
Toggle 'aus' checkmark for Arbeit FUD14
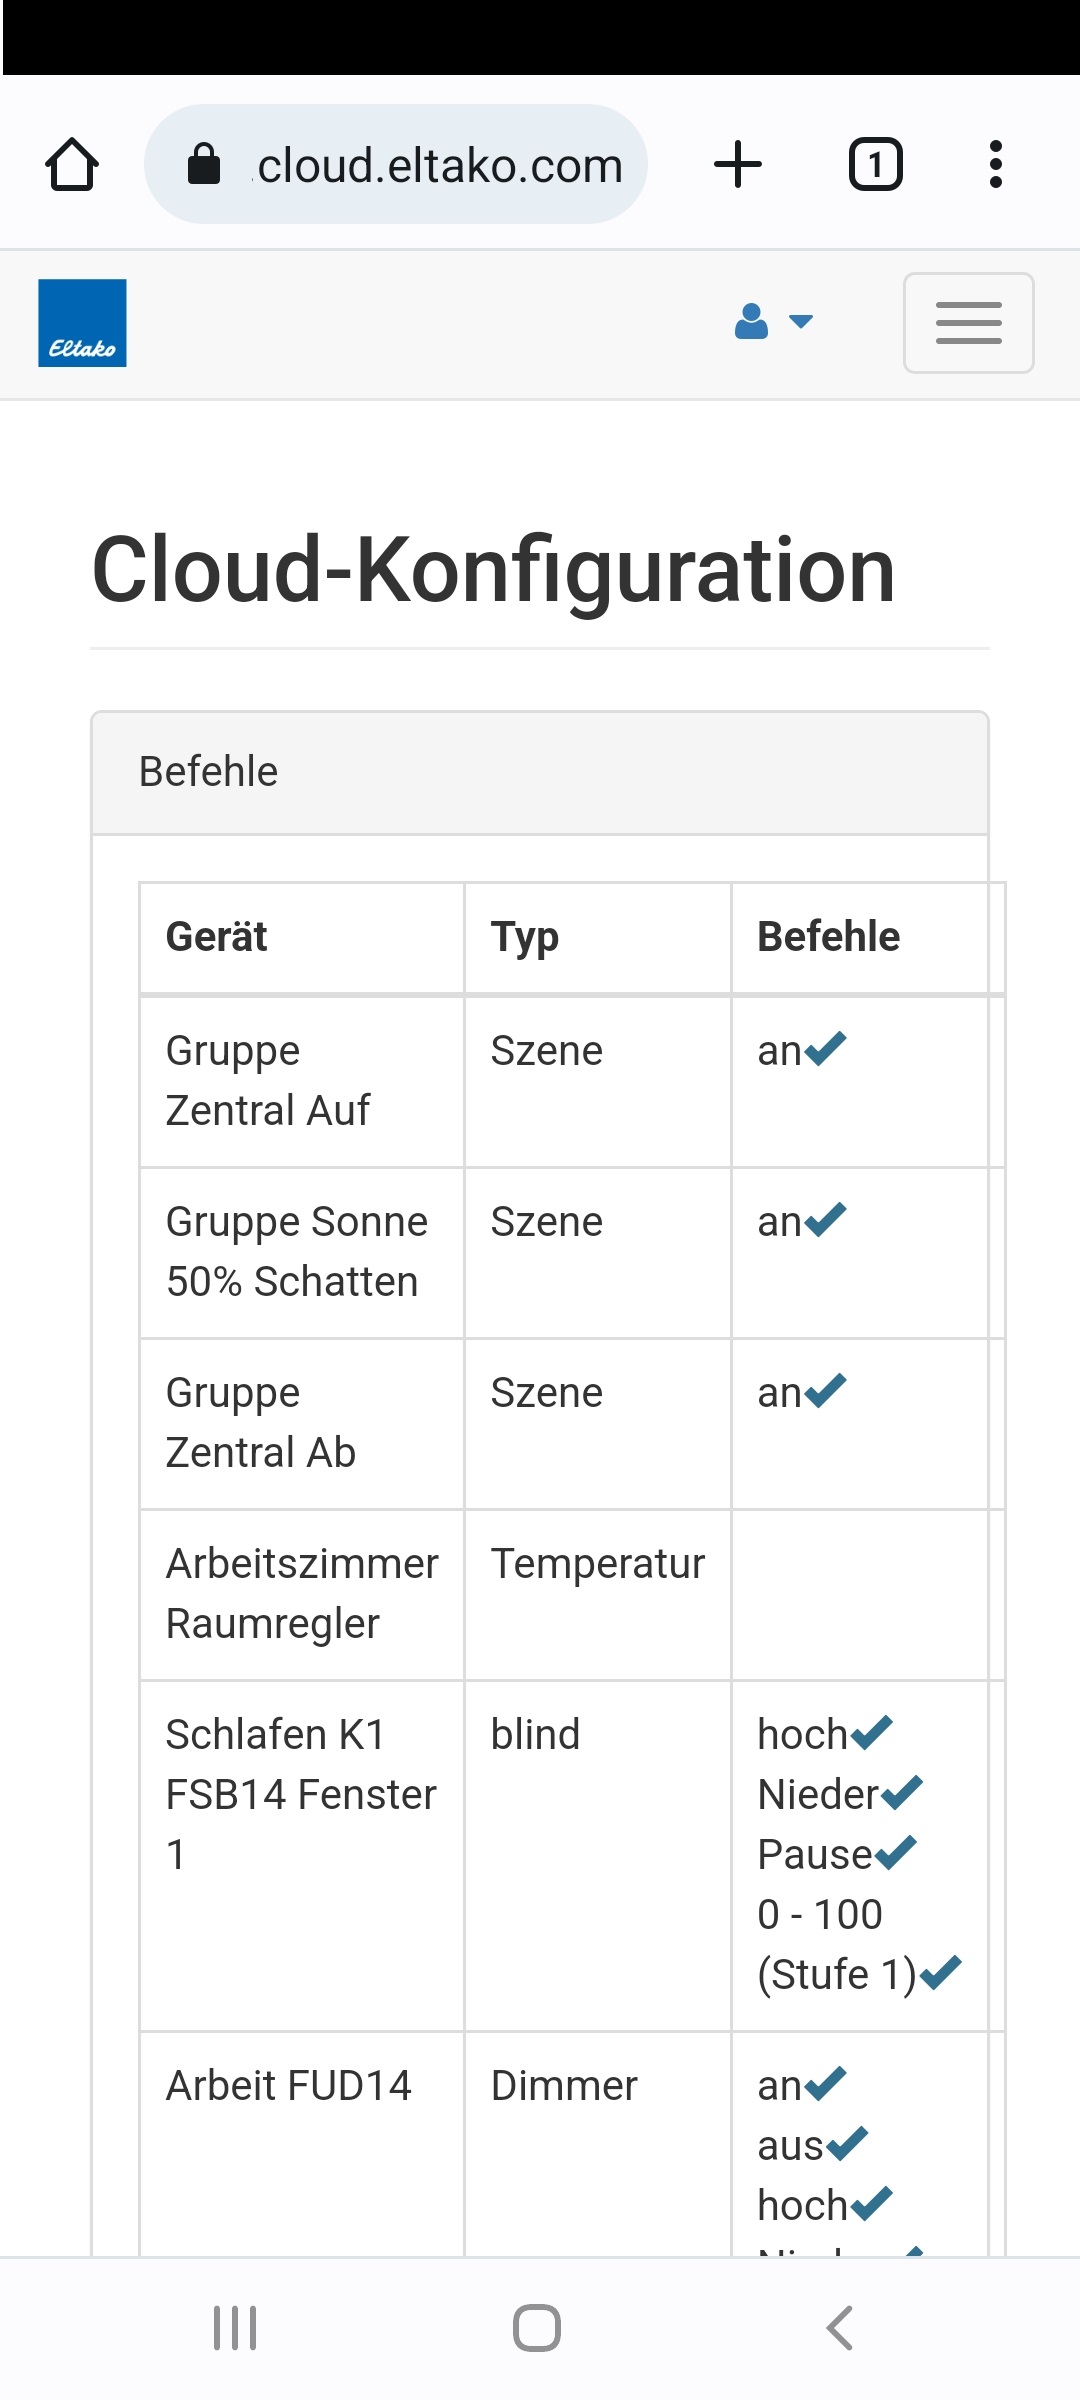coord(847,2144)
